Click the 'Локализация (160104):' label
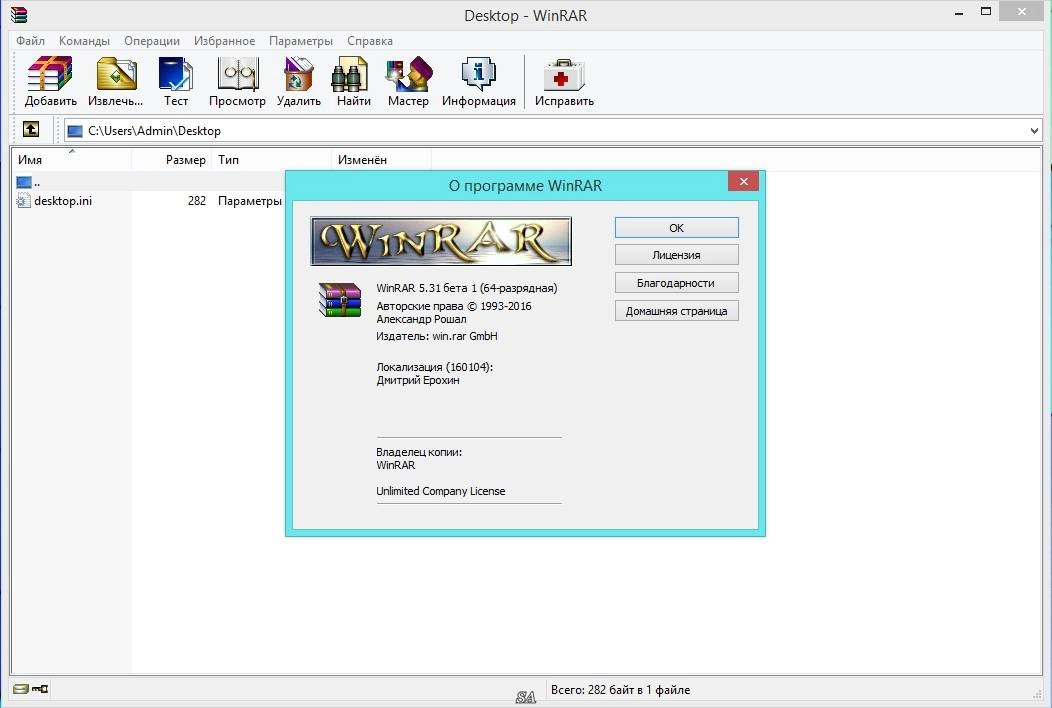1052x708 pixels. tap(435, 367)
